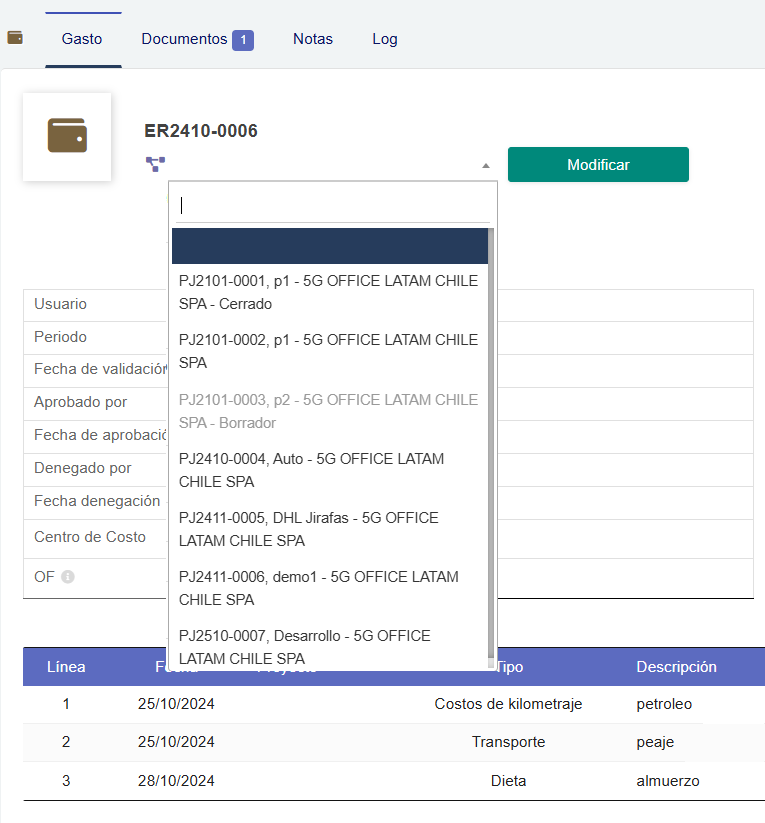Image resolution: width=765 pixels, height=823 pixels.
Task: Click the wallet icon beside the Gasto tab
Action: 15,38
